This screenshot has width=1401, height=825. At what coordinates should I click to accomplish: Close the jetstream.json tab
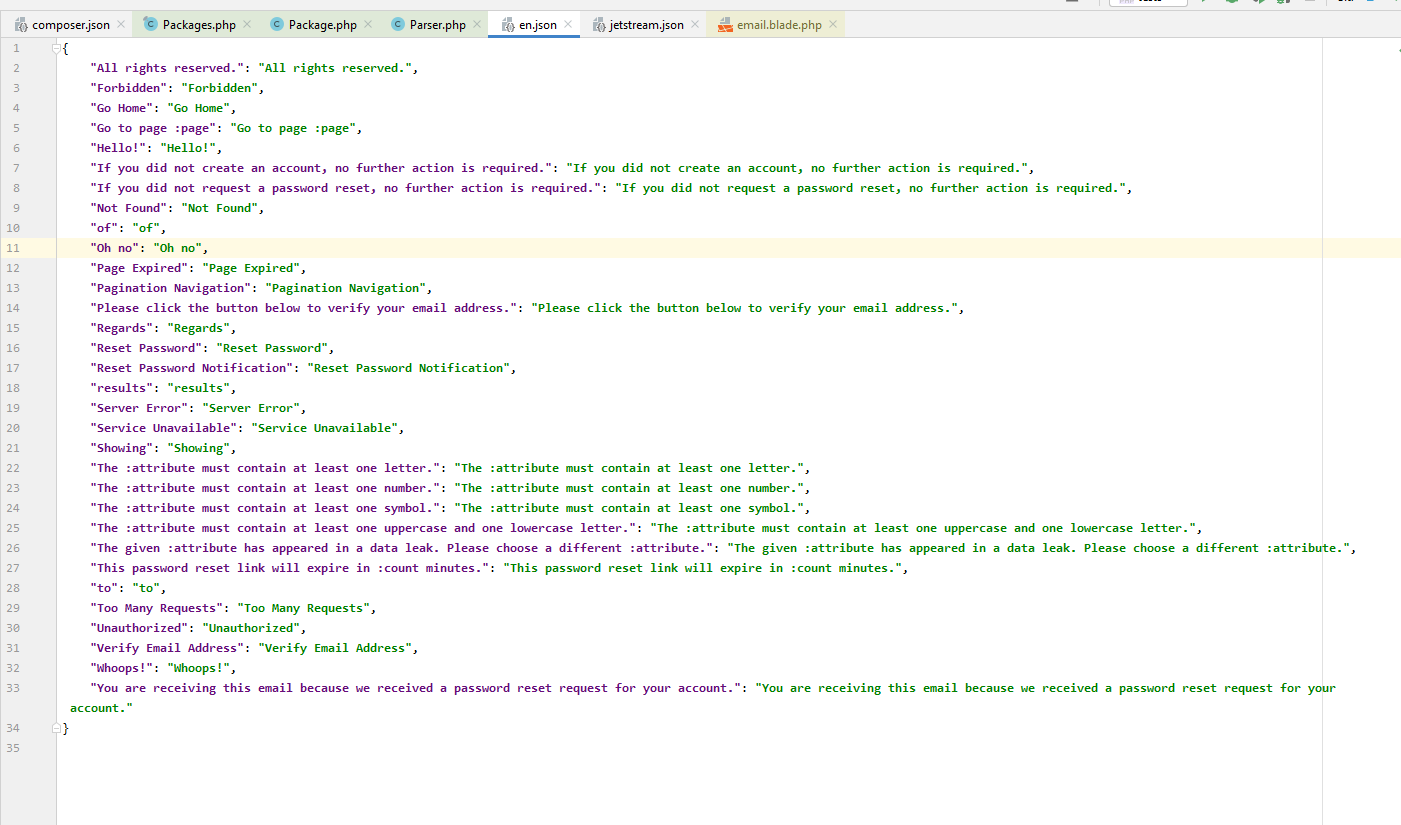[695, 25]
